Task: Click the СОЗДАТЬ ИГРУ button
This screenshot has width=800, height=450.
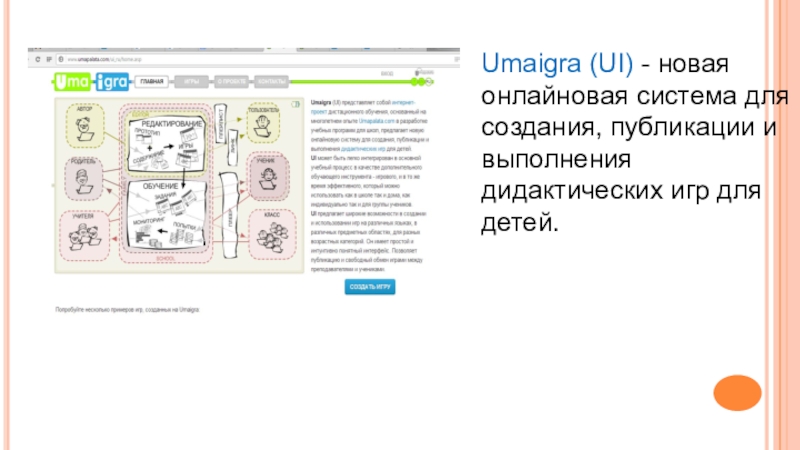Action: tap(370, 287)
